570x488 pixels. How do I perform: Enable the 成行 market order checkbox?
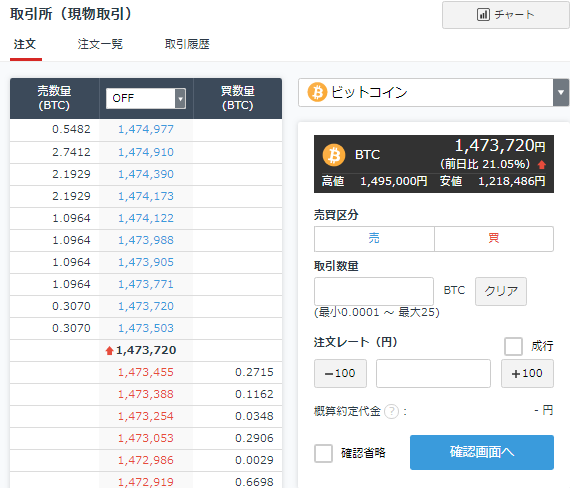point(513,346)
